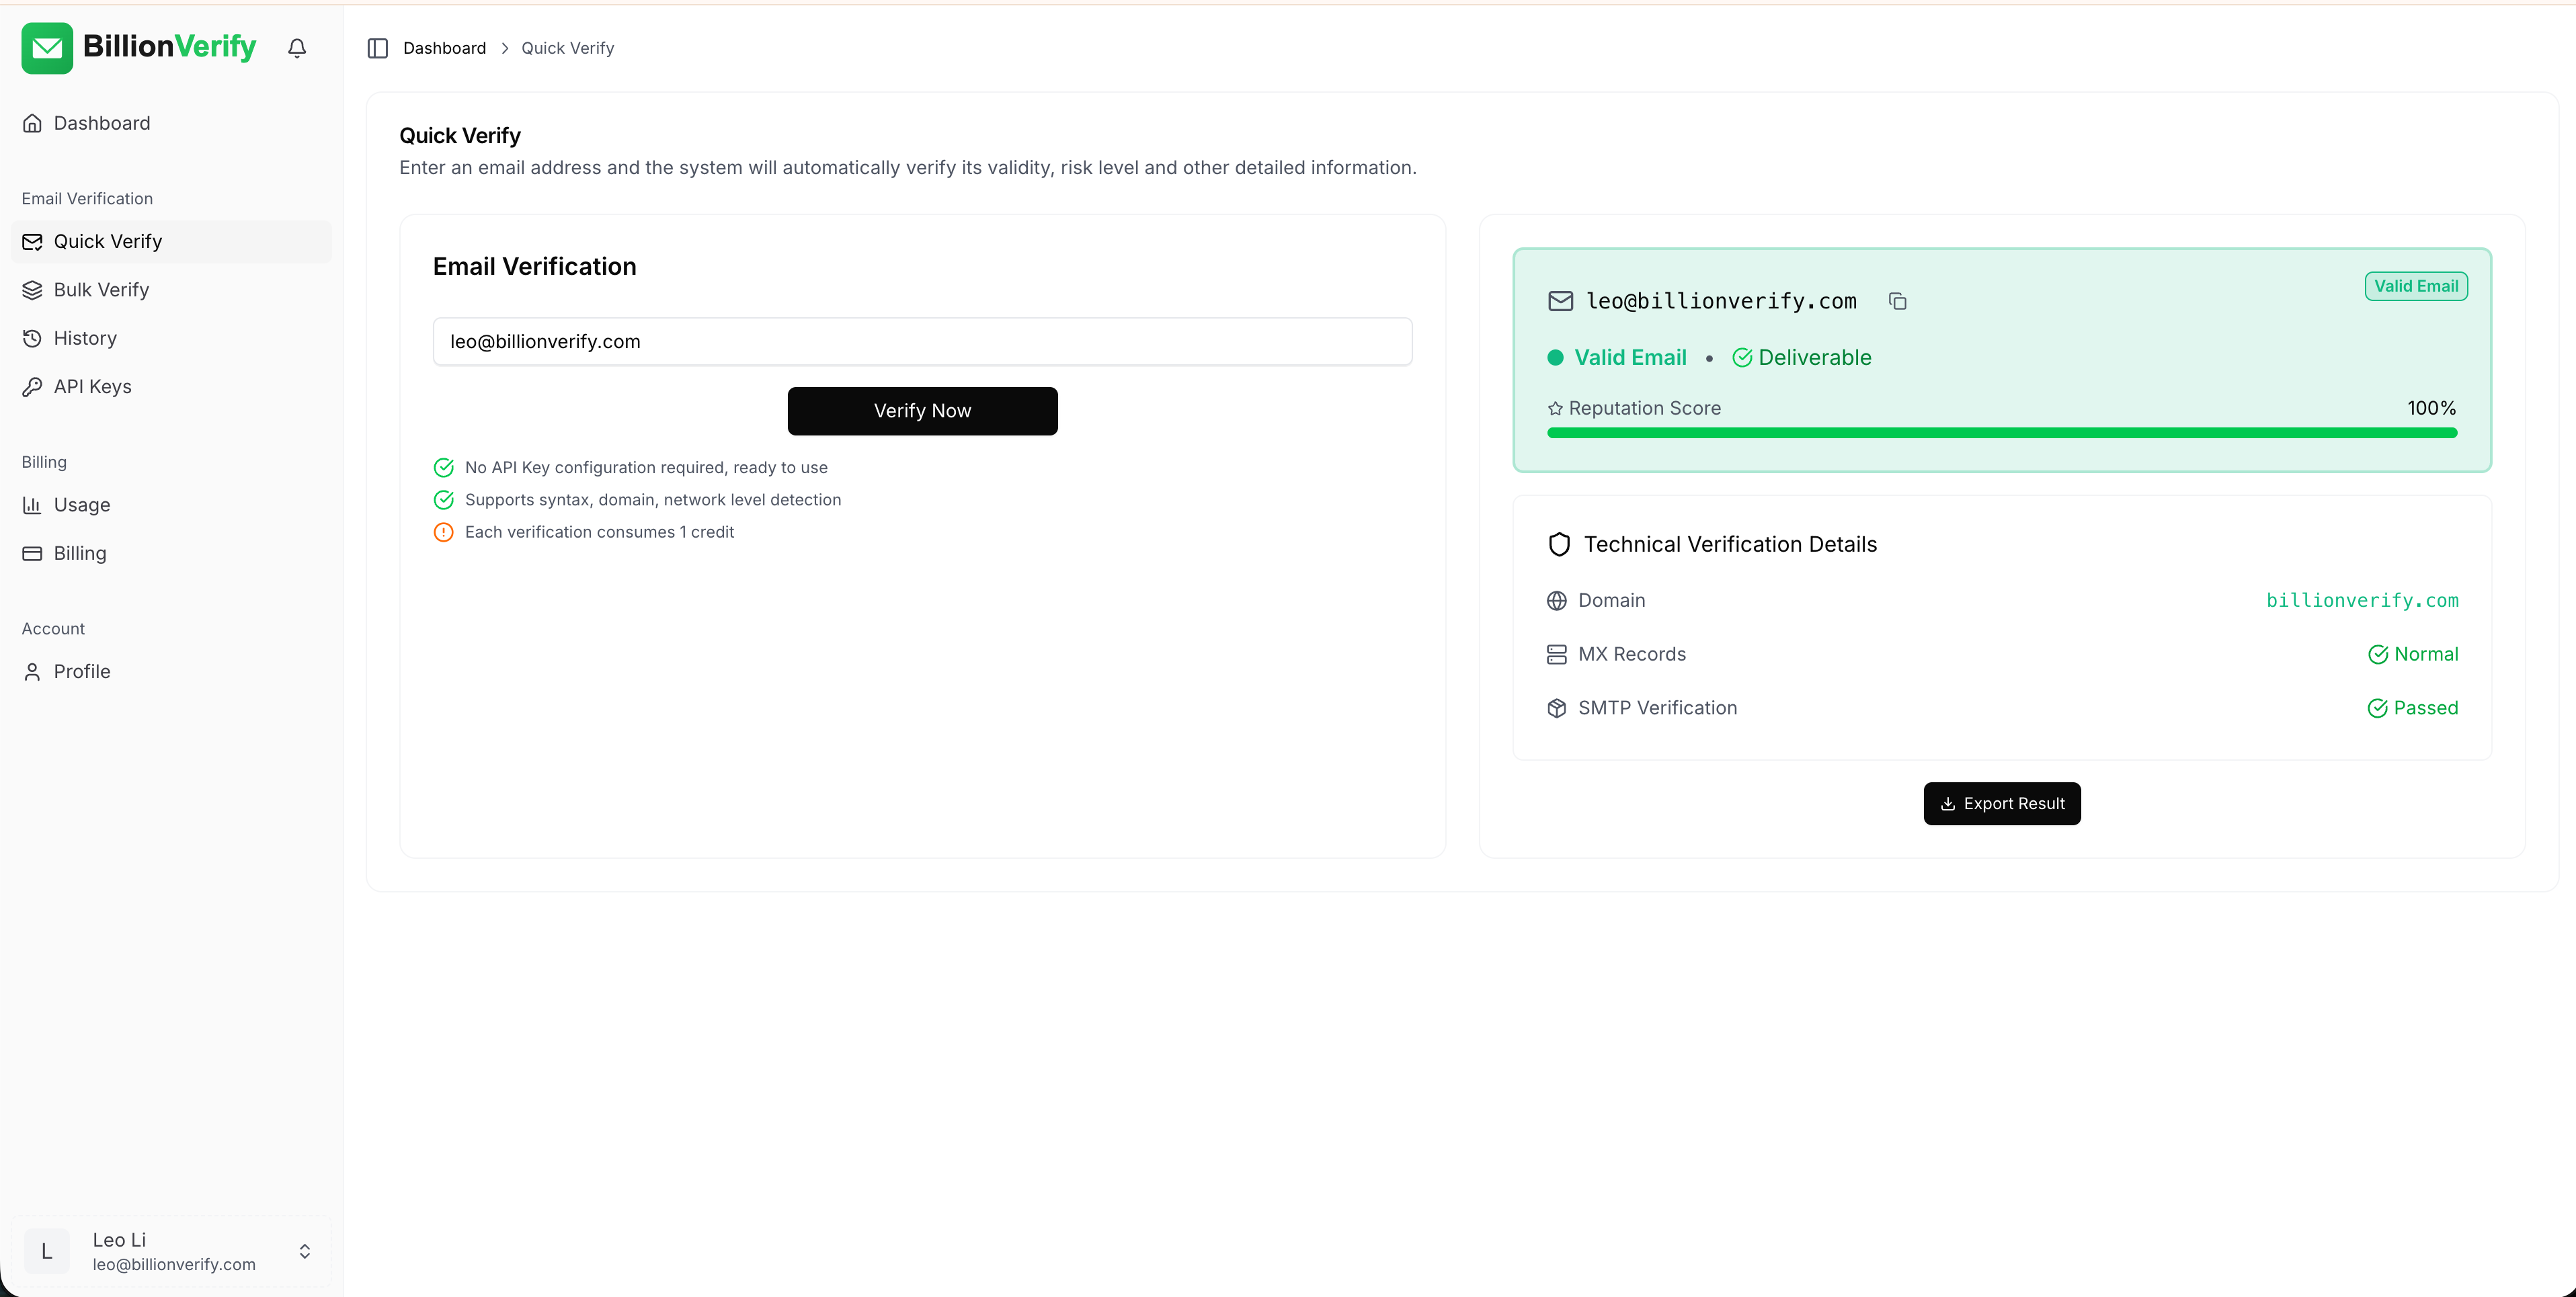Click the notification bell icon

tap(297, 48)
